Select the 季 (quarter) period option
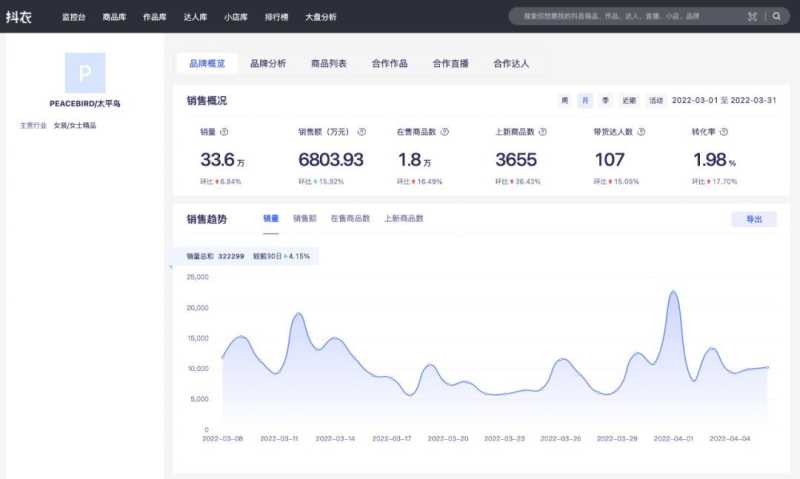800x479 pixels. coord(606,100)
